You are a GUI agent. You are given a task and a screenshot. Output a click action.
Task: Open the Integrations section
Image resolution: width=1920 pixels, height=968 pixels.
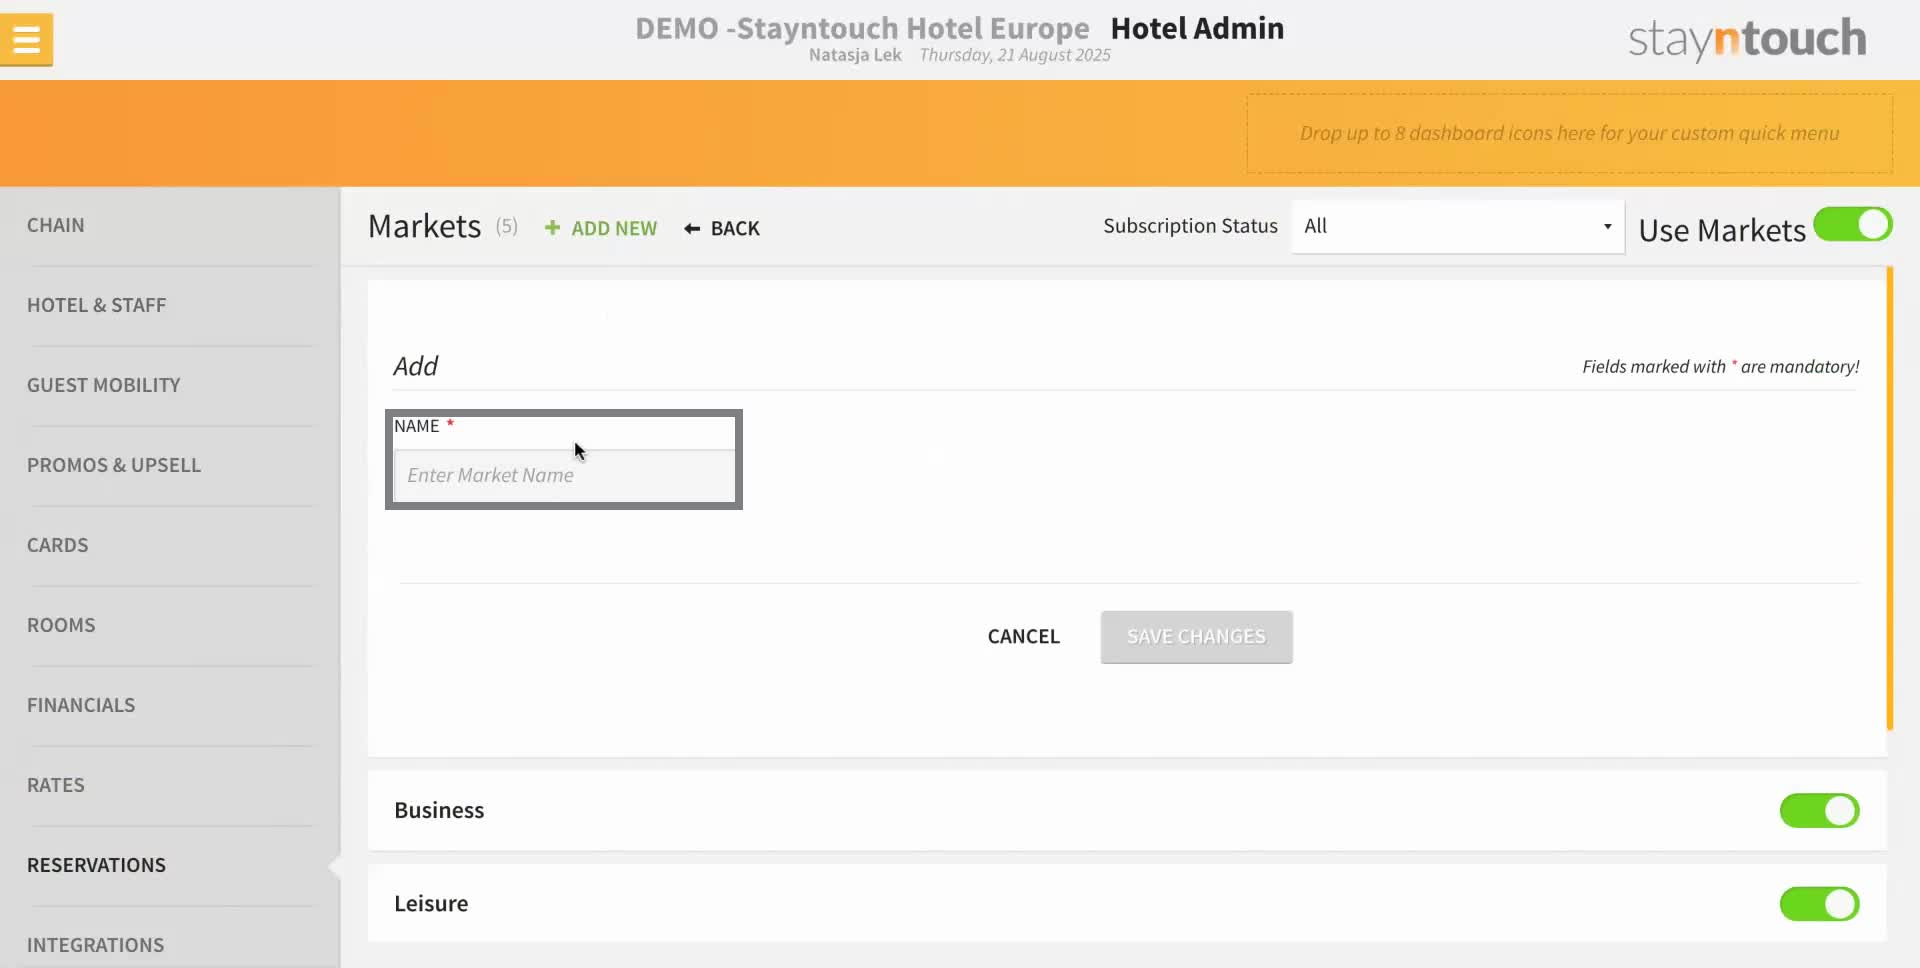coord(96,945)
